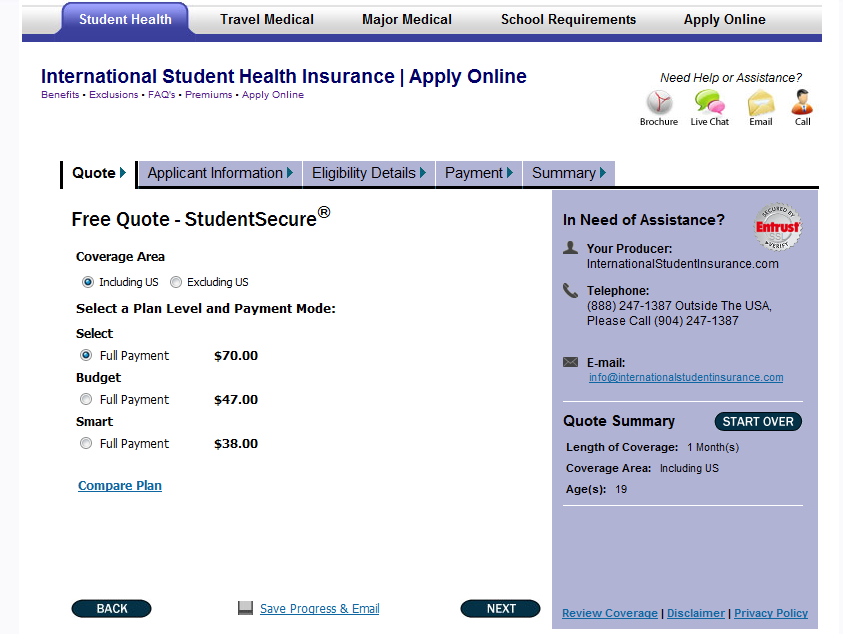Click the NEXT button
The height and width of the screenshot is (634, 843).
501,609
